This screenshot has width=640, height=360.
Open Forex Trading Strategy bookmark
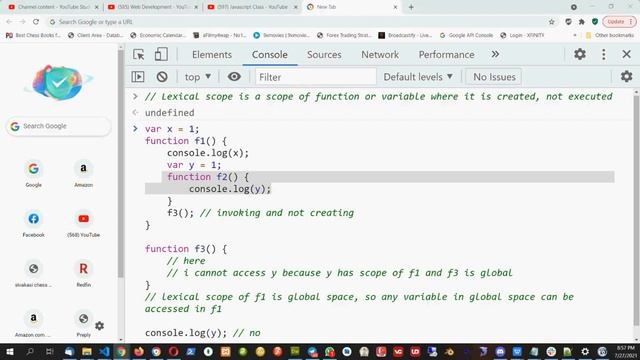point(344,36)
